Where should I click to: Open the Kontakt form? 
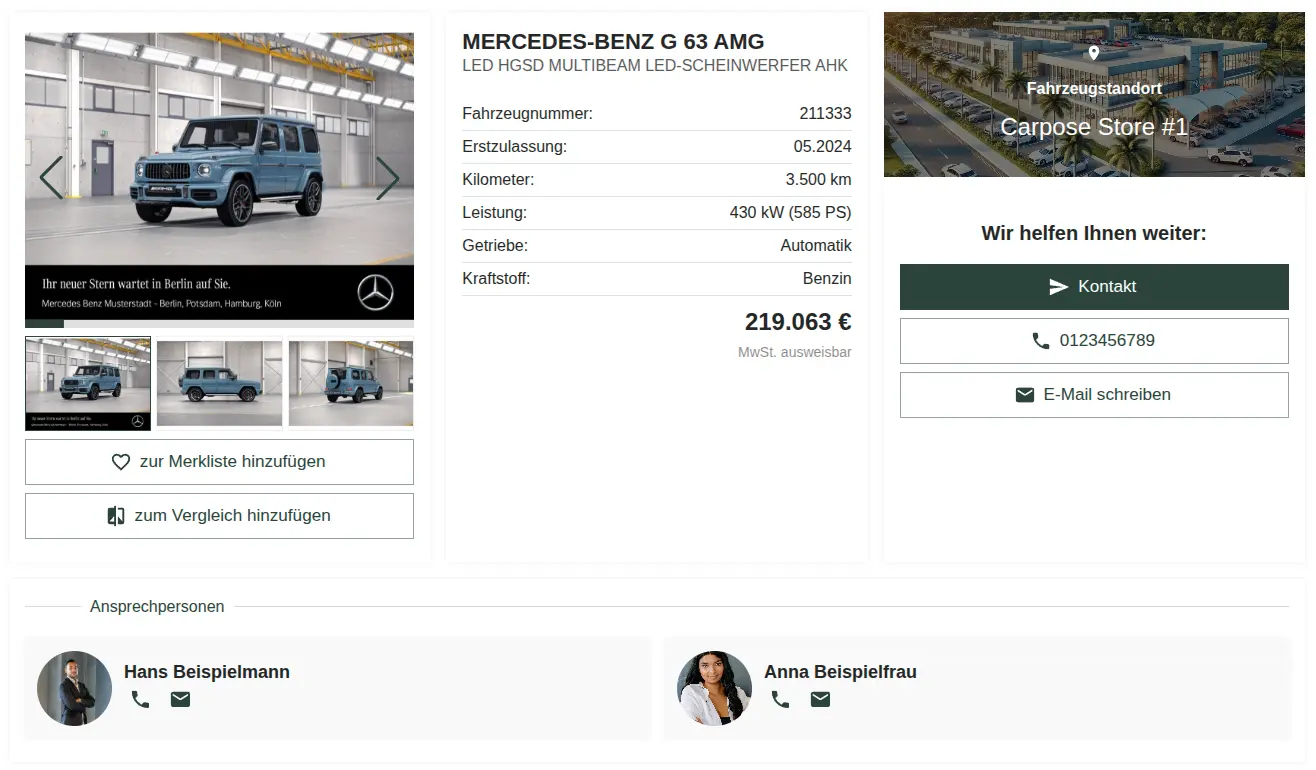[x=1094, y=286]
